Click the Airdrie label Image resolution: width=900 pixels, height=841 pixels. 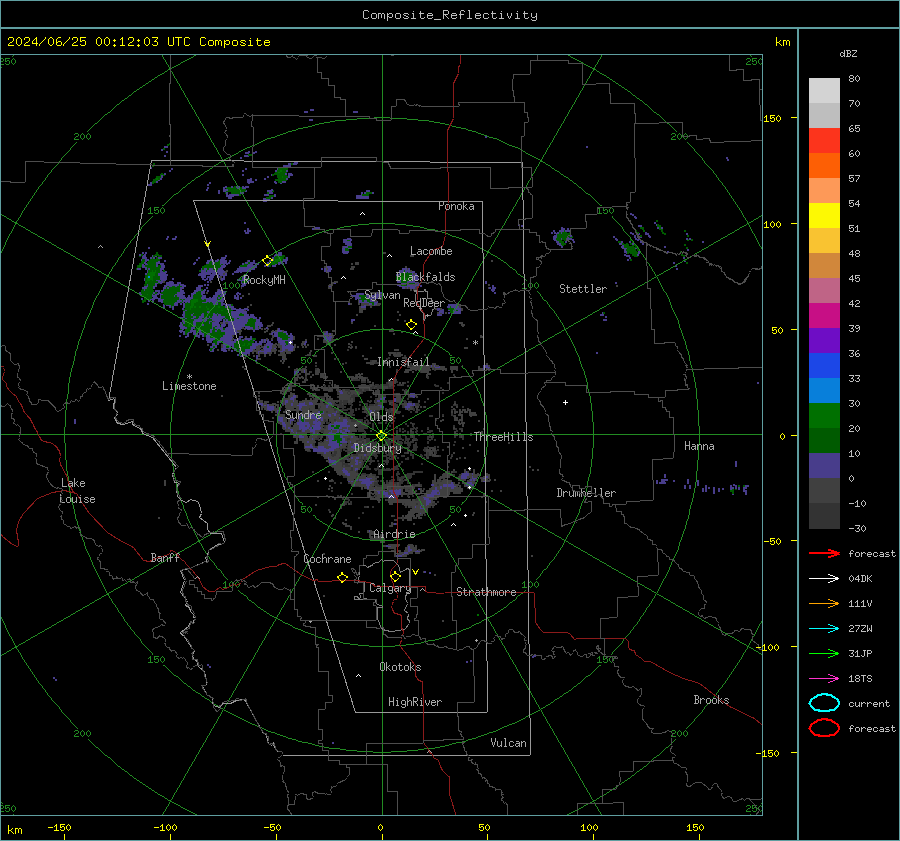394,534
